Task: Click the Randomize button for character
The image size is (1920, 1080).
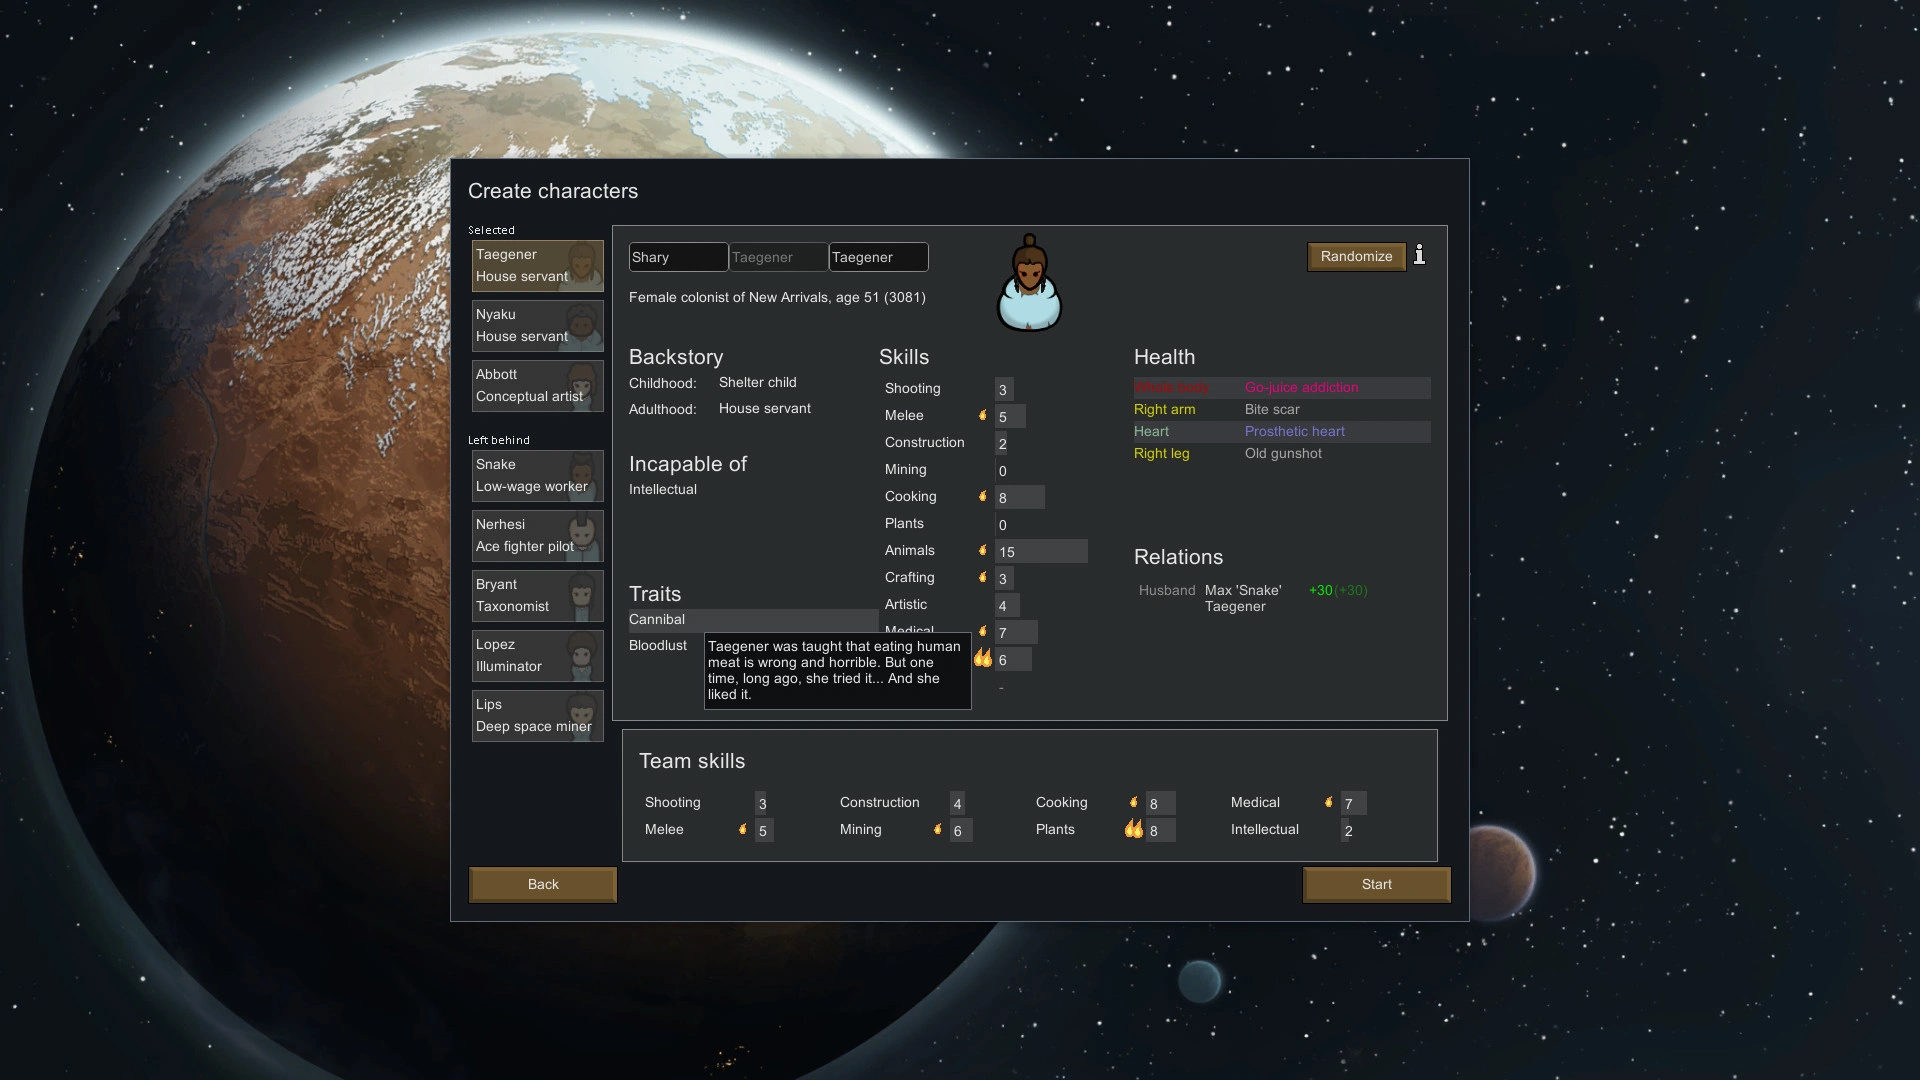Action: [1356, 256]
